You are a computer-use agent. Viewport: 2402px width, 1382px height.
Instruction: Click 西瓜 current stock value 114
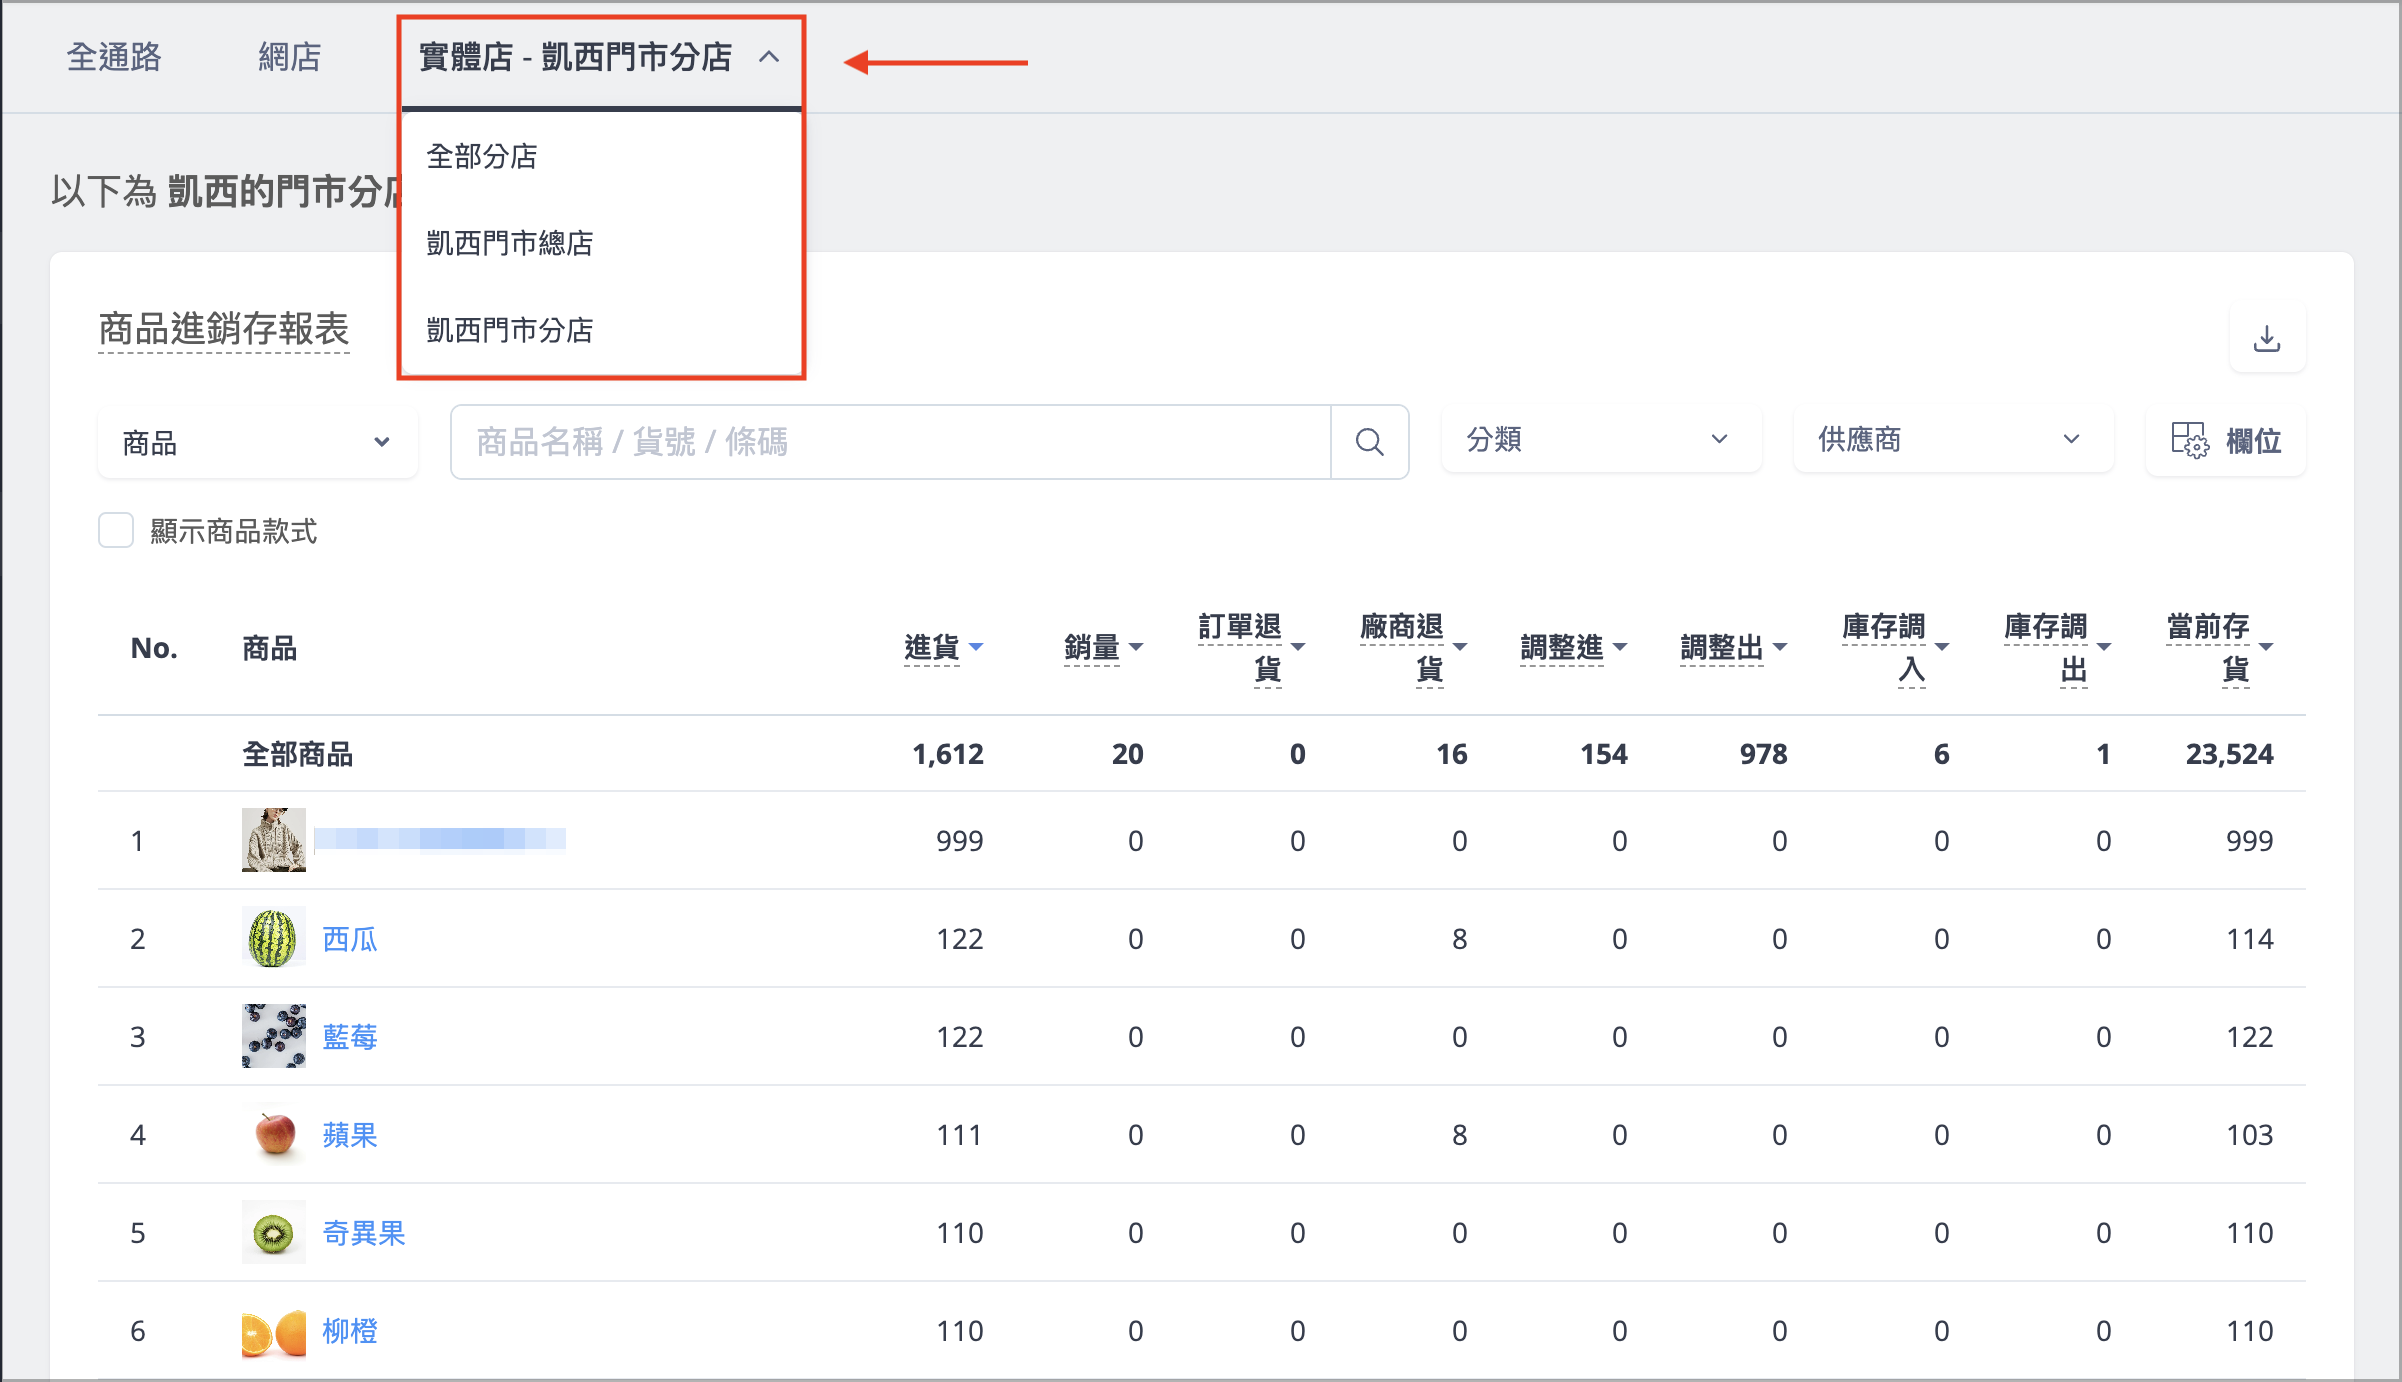[x=2249, y=939]
